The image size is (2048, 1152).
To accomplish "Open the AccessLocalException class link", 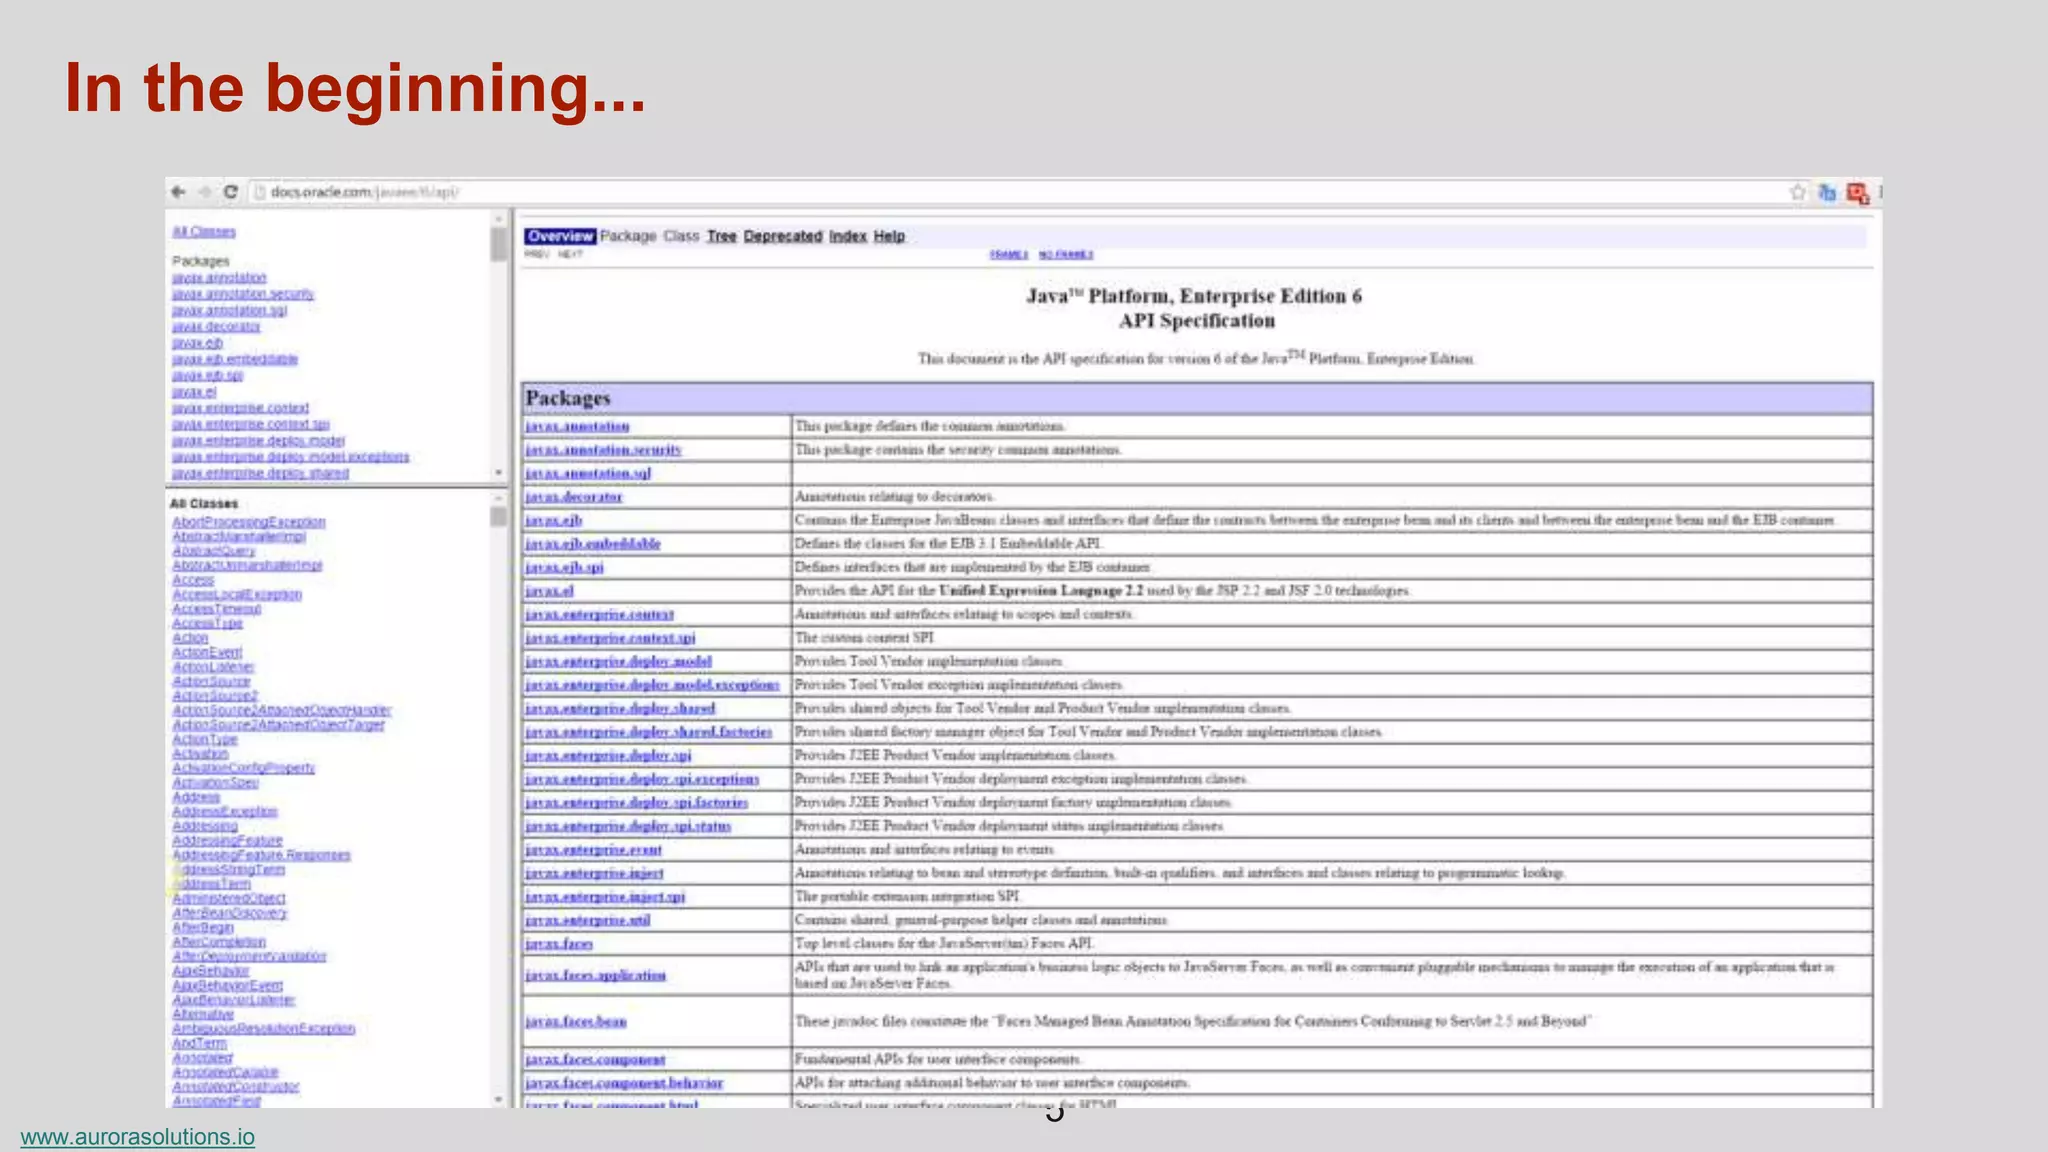I will (237, 594).
